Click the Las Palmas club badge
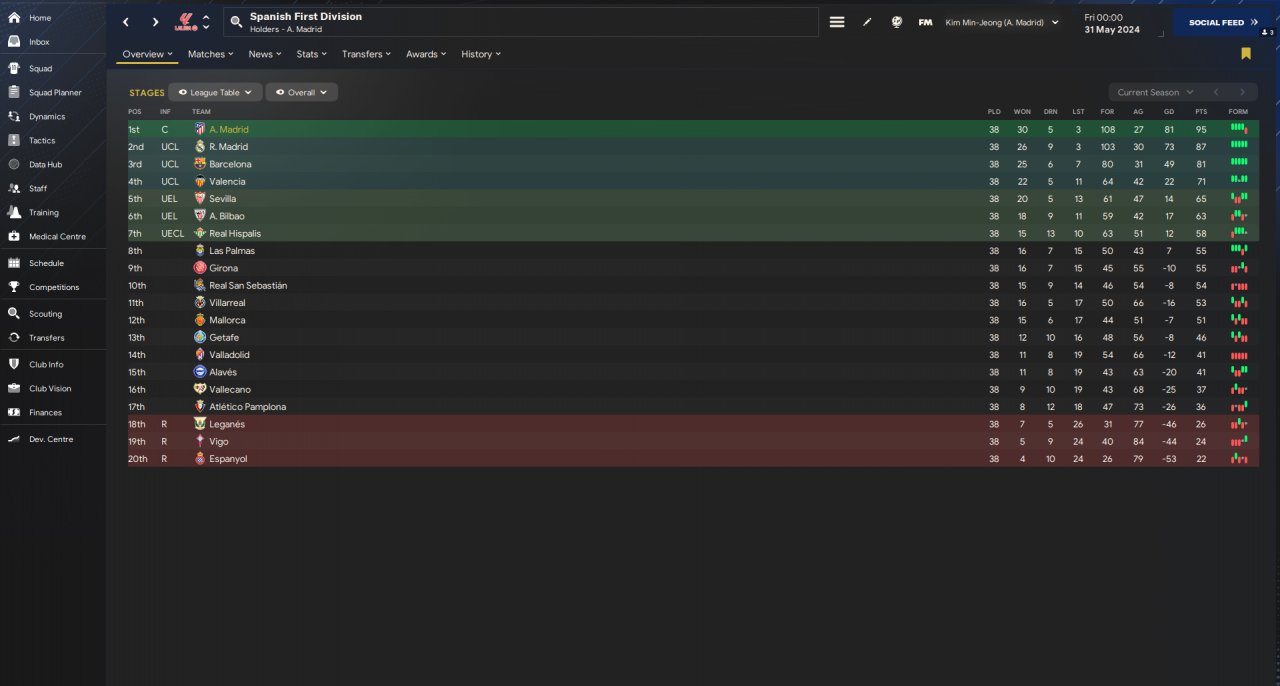 pos(200,251)
